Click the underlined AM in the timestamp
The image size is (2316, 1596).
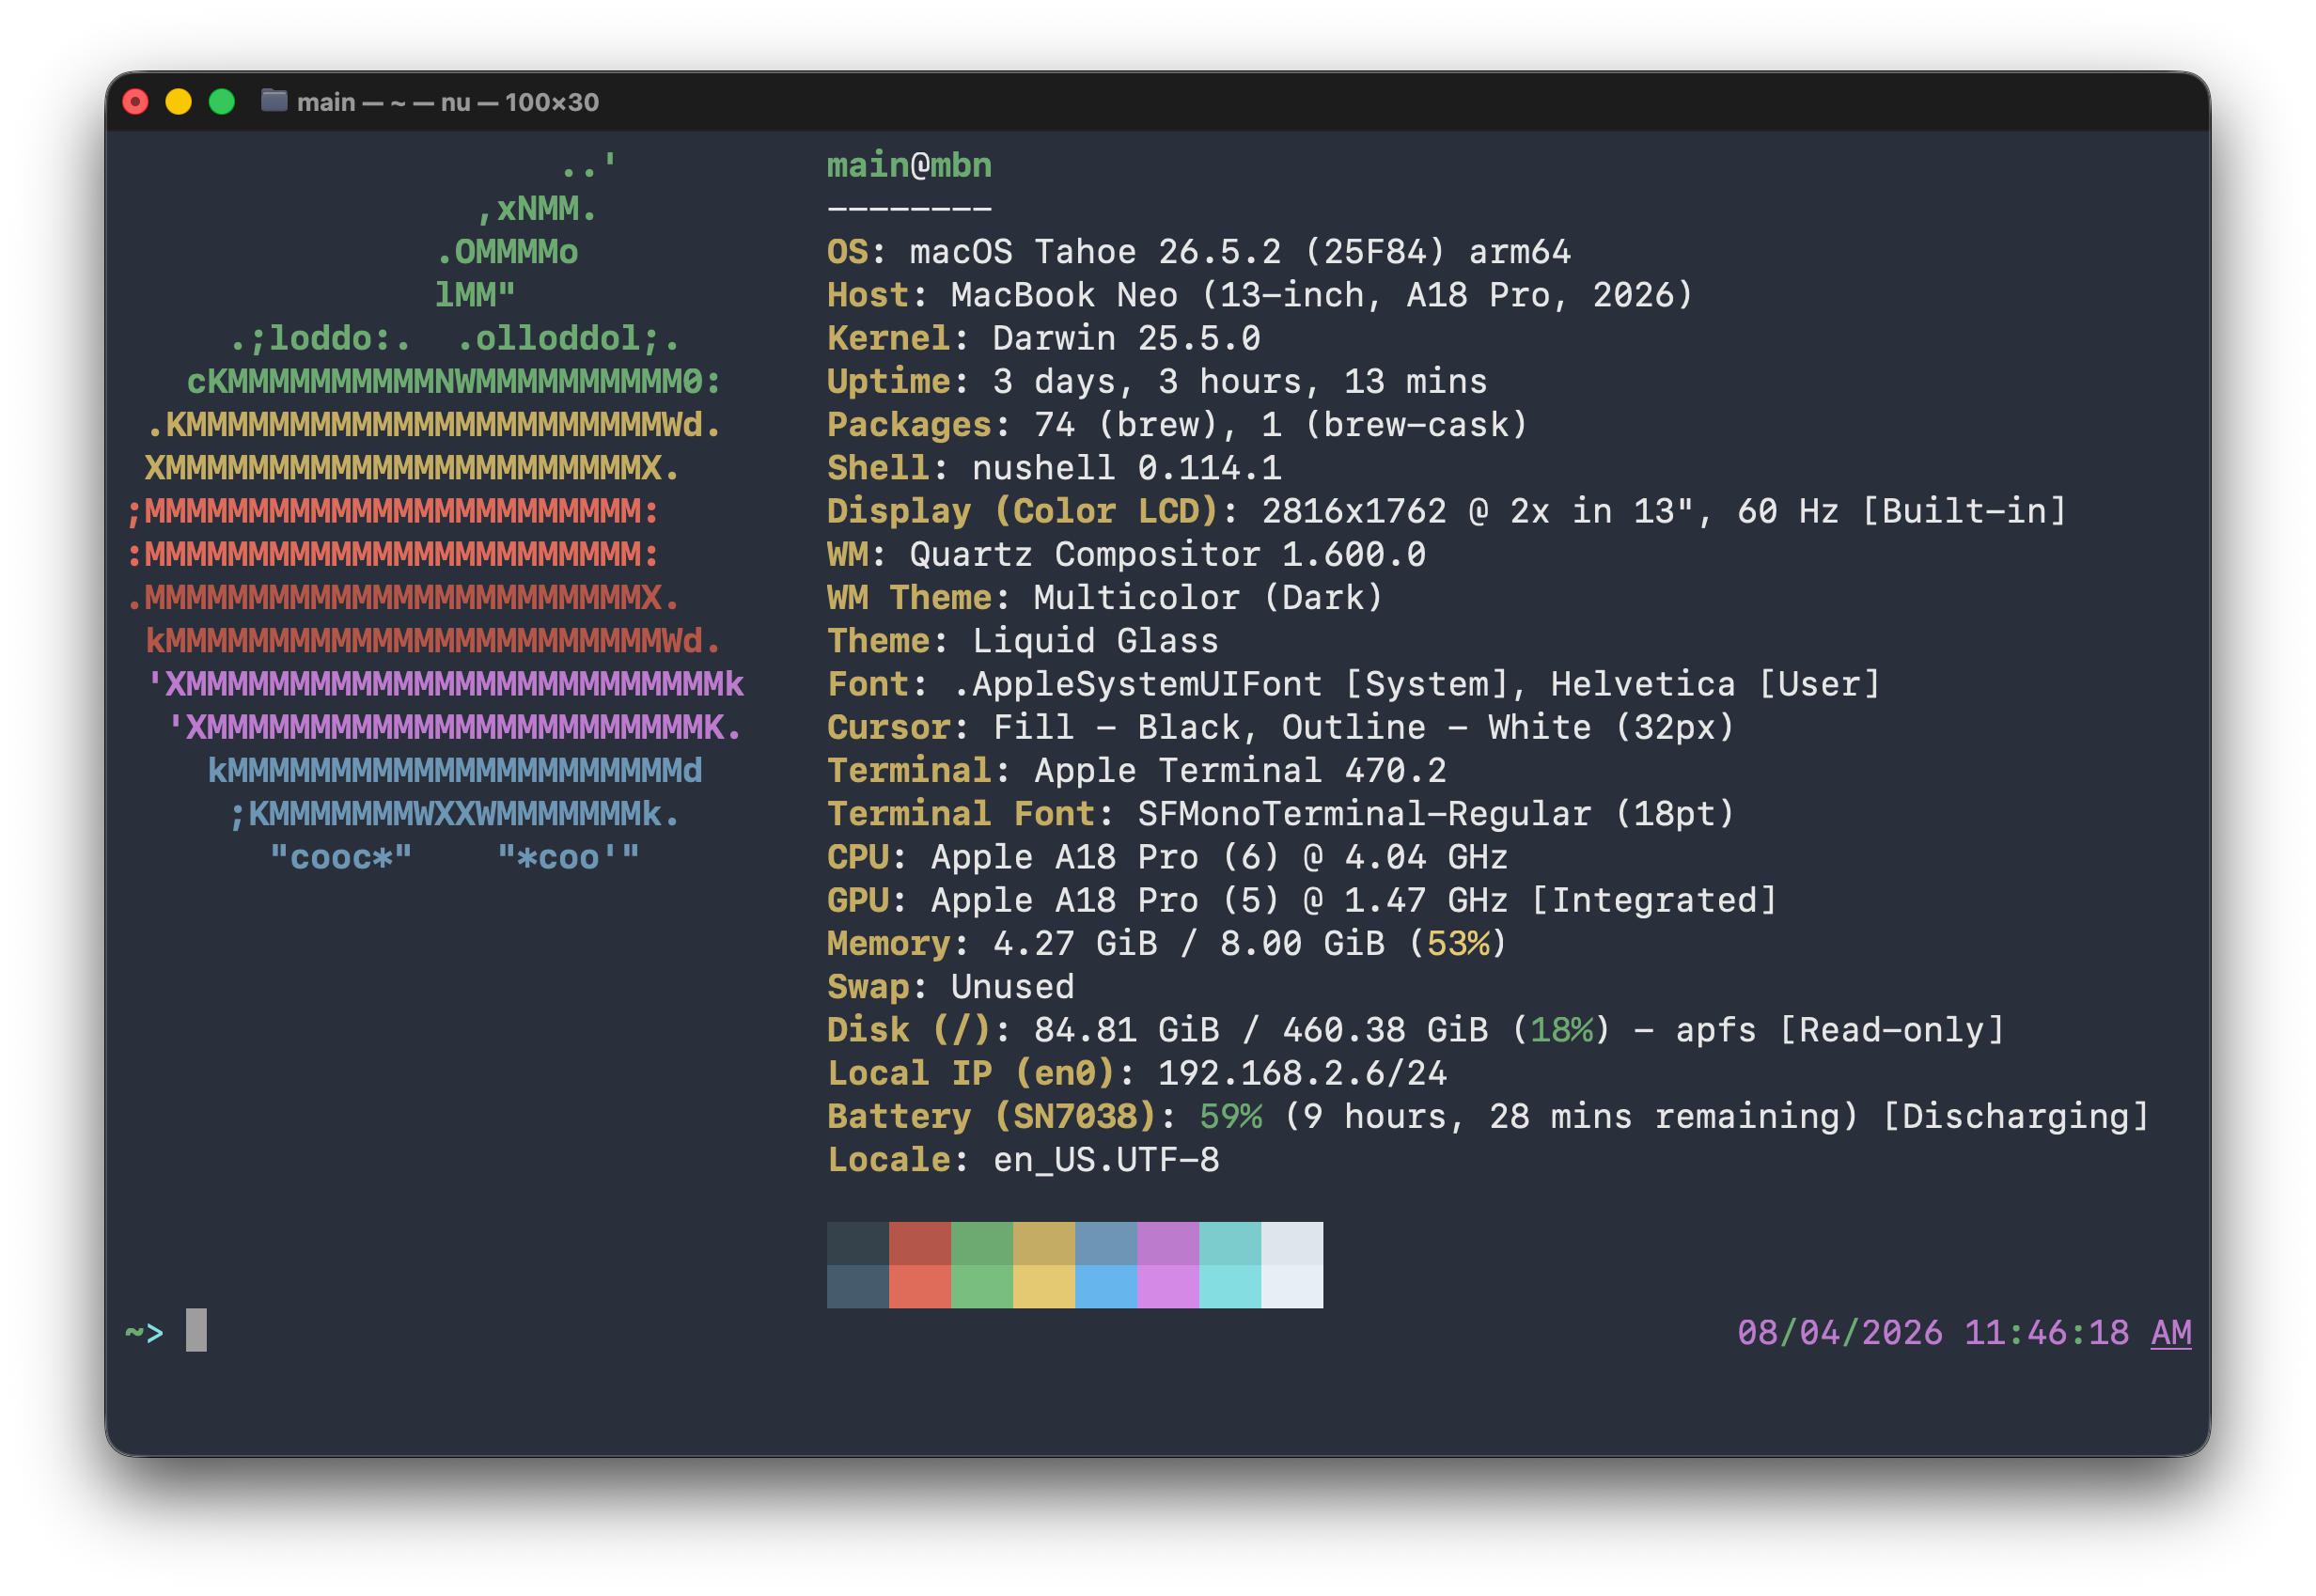[x=2171, y=1332]
